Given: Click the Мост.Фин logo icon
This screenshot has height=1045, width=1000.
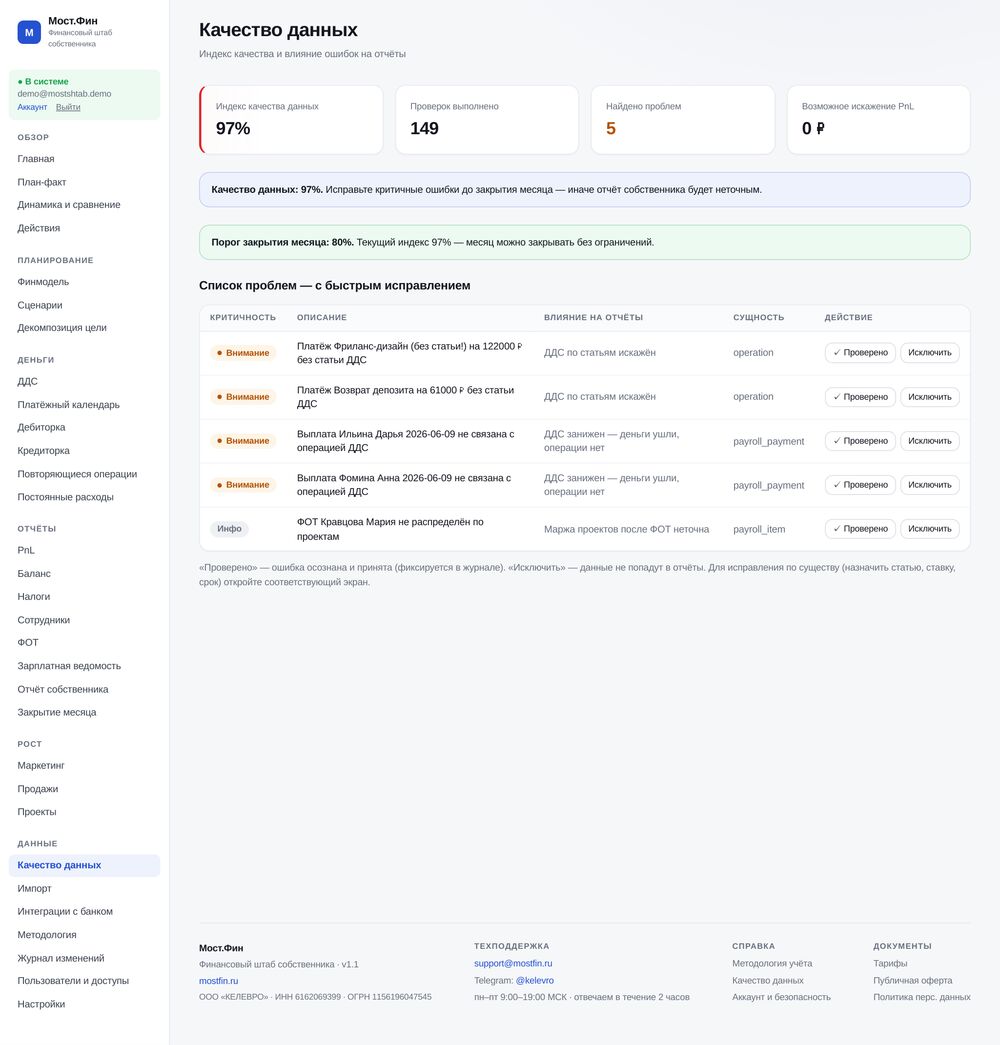Looking at the screenshot, I should pyautogui.click(x=29, y=32).
